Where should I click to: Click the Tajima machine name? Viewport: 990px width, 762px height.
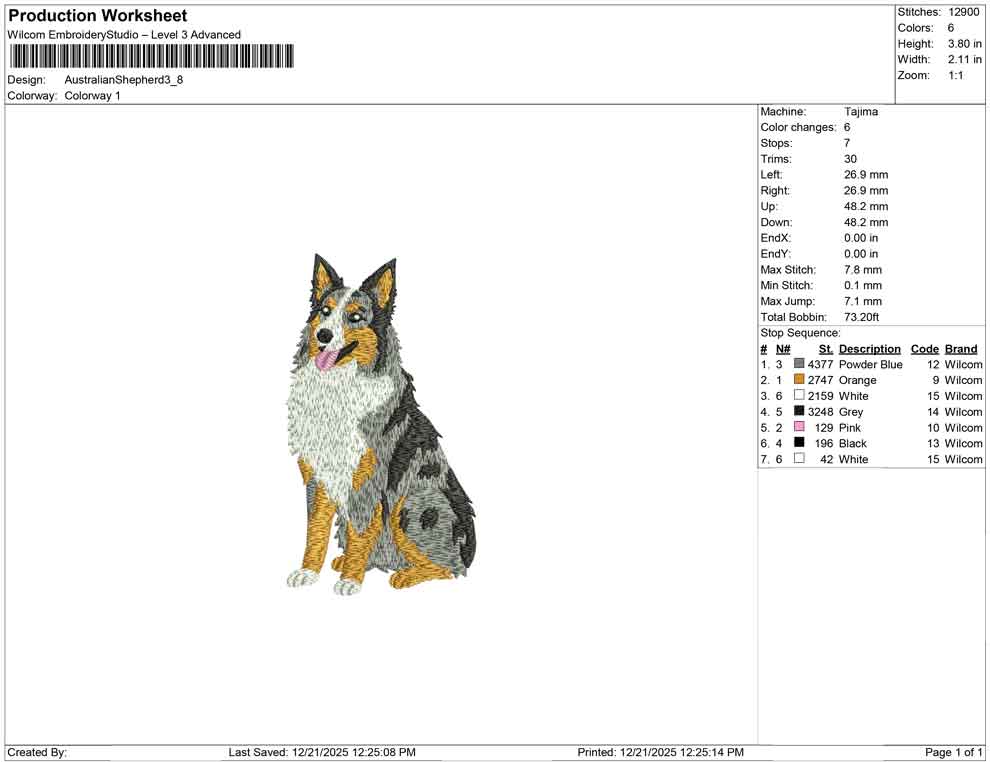pyautogui.click(x=862, y=112)
